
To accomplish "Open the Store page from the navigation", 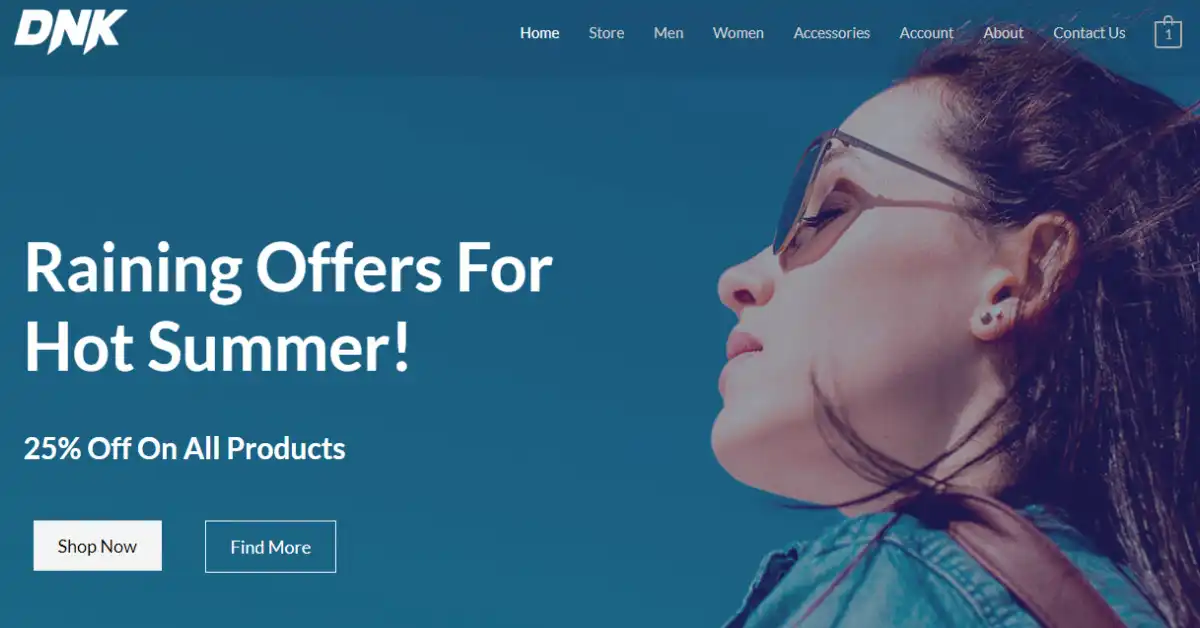I will click(606, 33).
